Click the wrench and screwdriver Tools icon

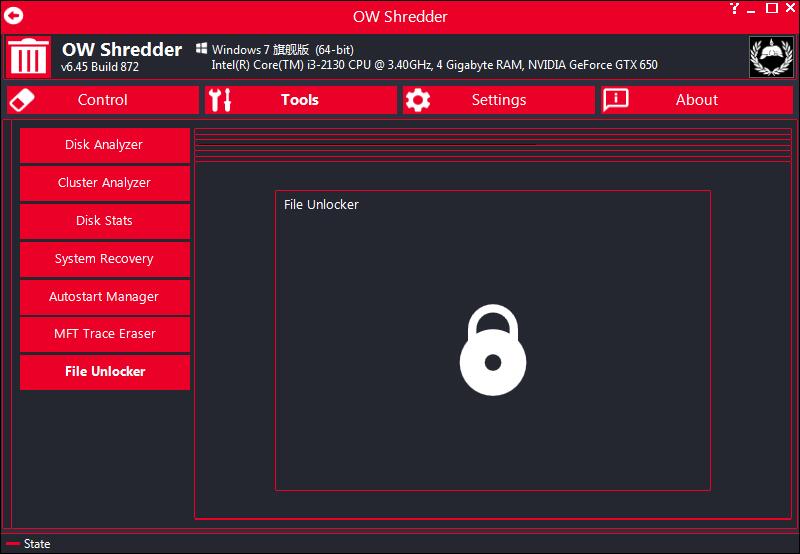[220, 99]
